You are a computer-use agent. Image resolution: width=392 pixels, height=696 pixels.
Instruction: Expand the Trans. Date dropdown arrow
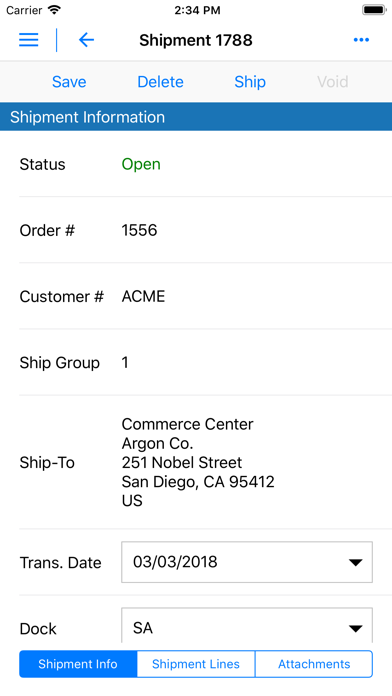[355, 562]
